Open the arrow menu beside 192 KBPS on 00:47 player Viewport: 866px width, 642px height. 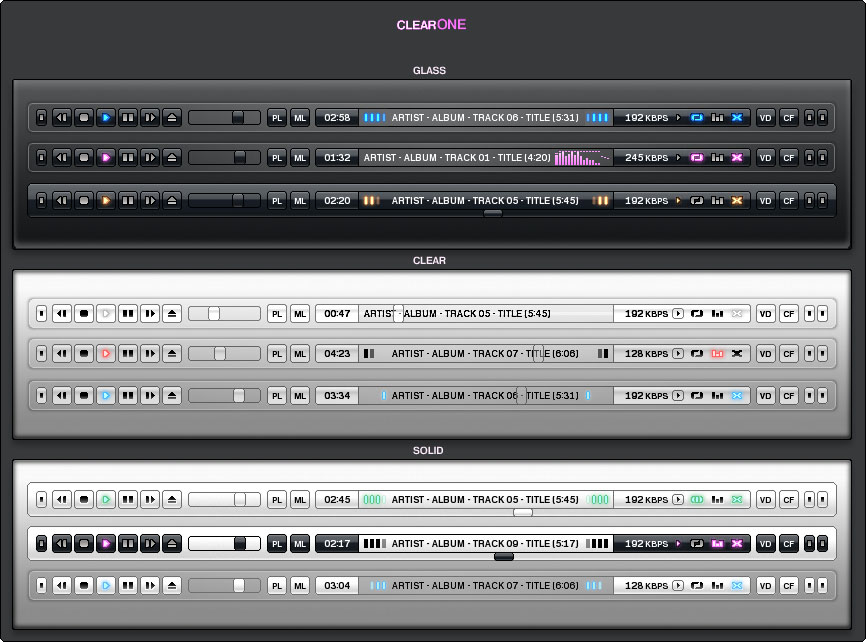(x=677, y=314)
